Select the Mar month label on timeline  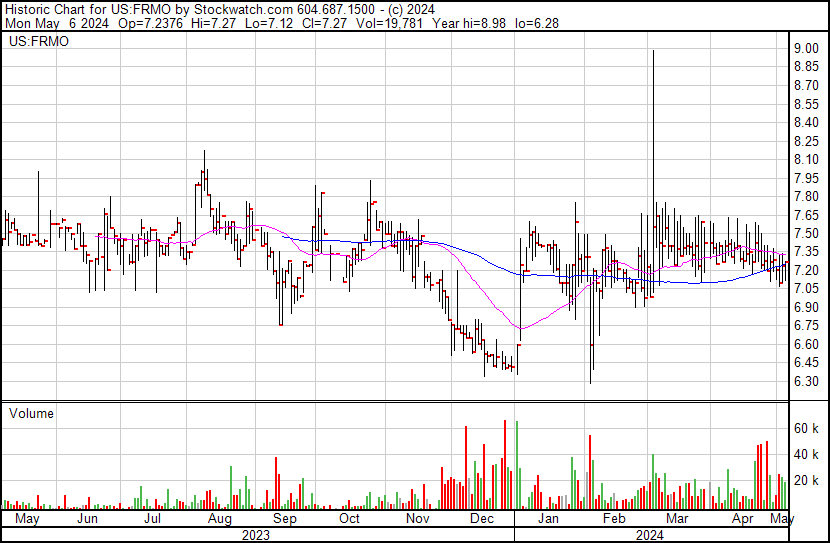(678, 520)
